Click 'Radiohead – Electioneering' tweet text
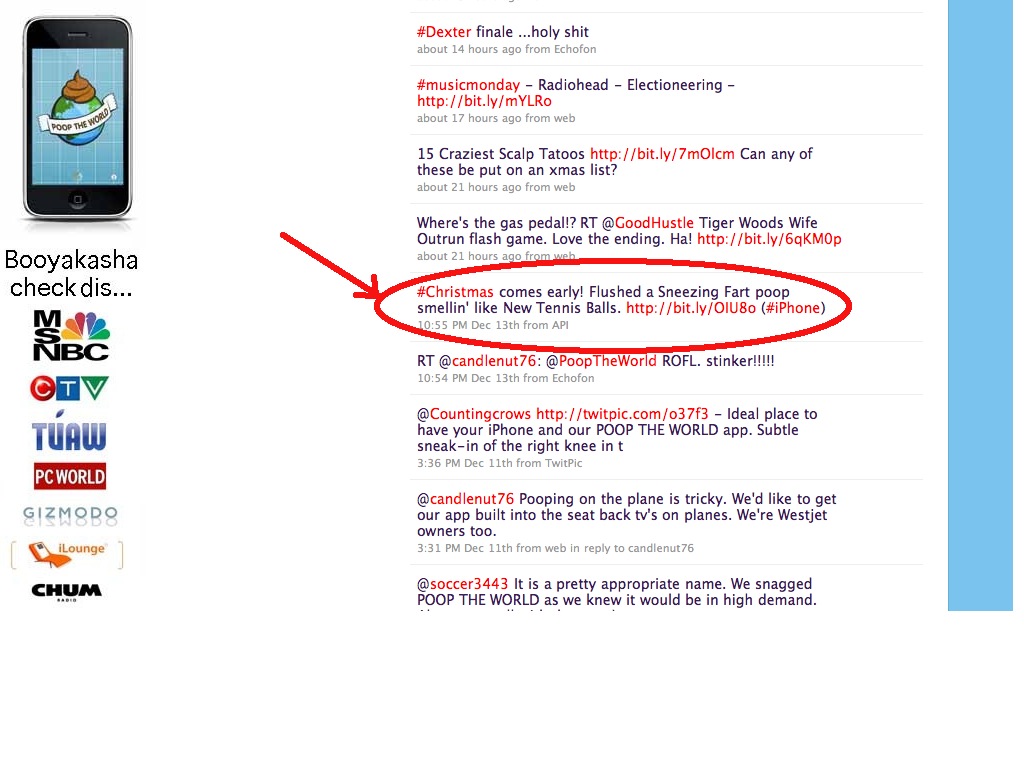 point(630,85)
